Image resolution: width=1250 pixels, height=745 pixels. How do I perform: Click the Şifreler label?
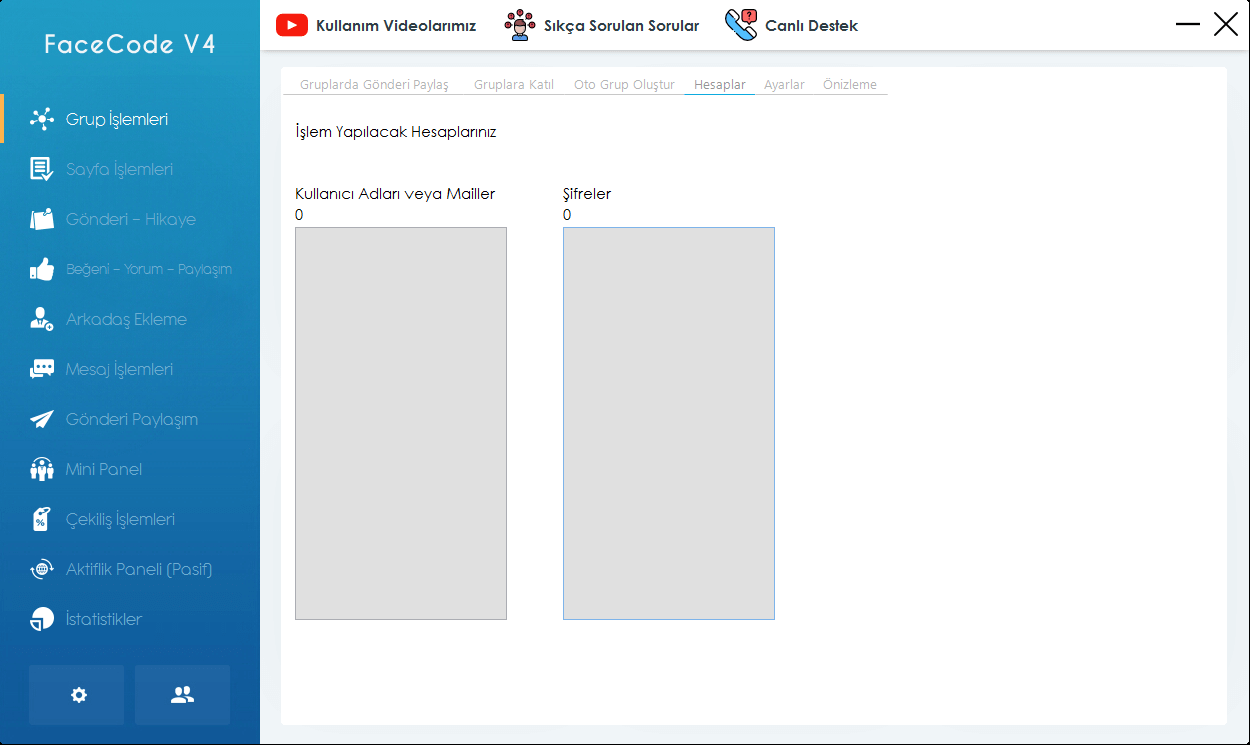587,194
